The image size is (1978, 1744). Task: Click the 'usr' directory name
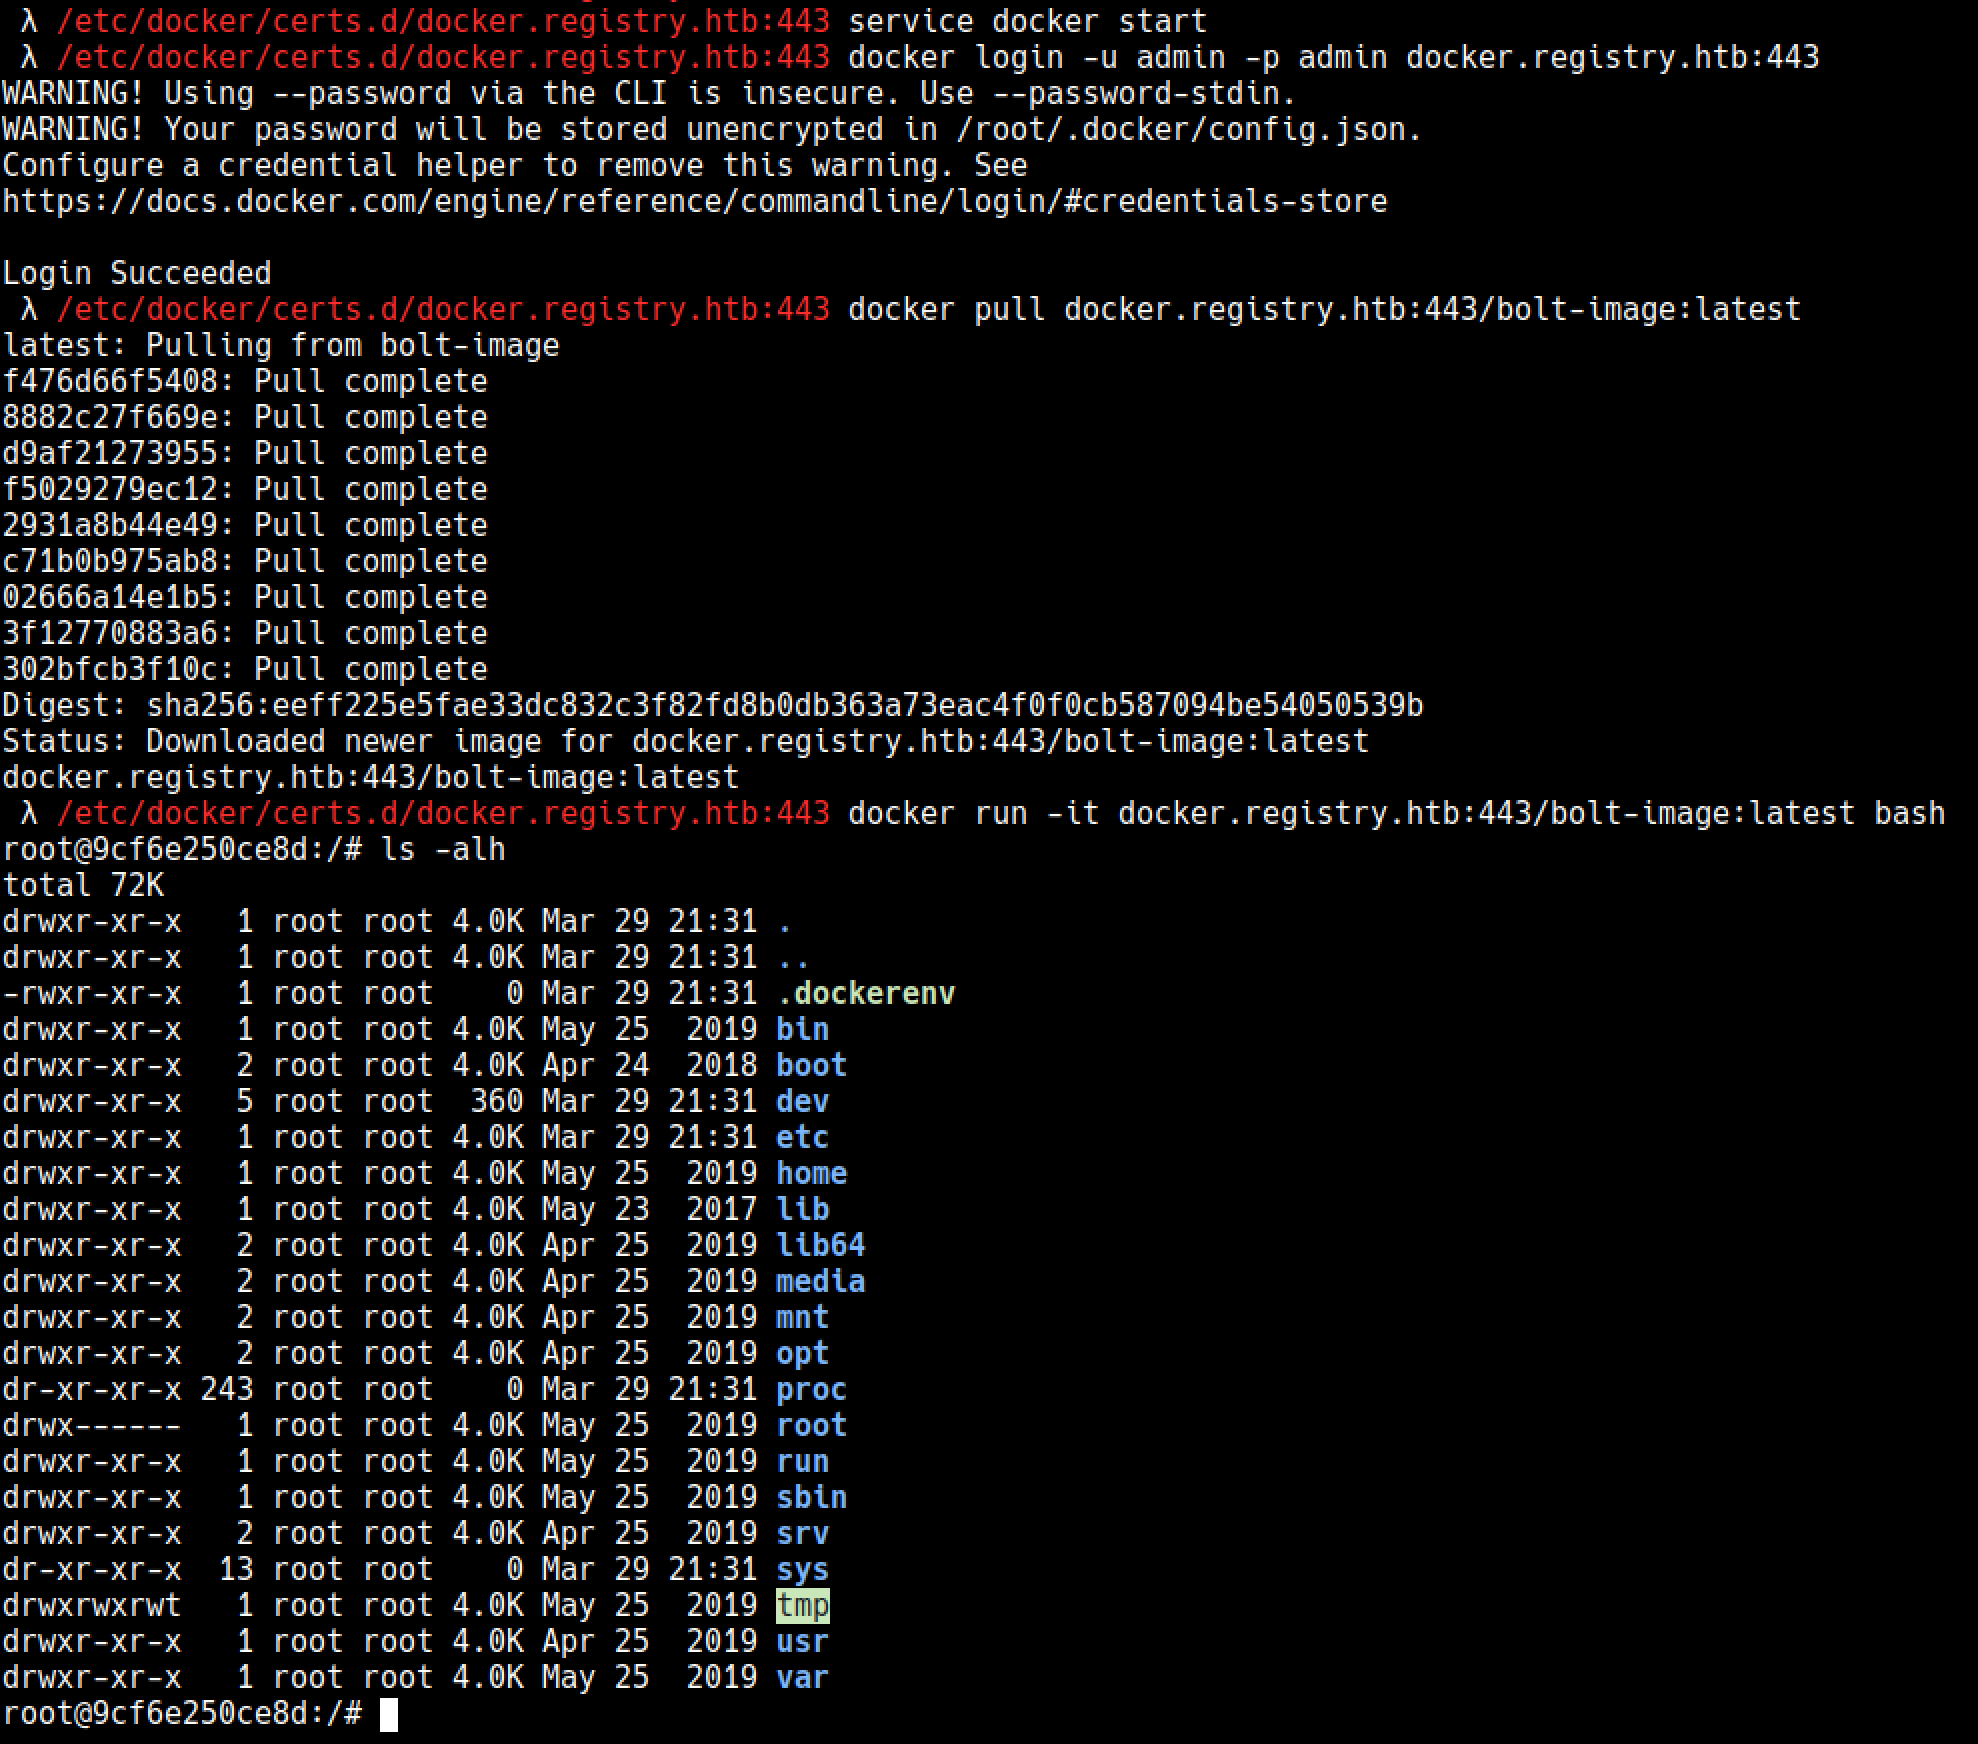(803, 1641)
